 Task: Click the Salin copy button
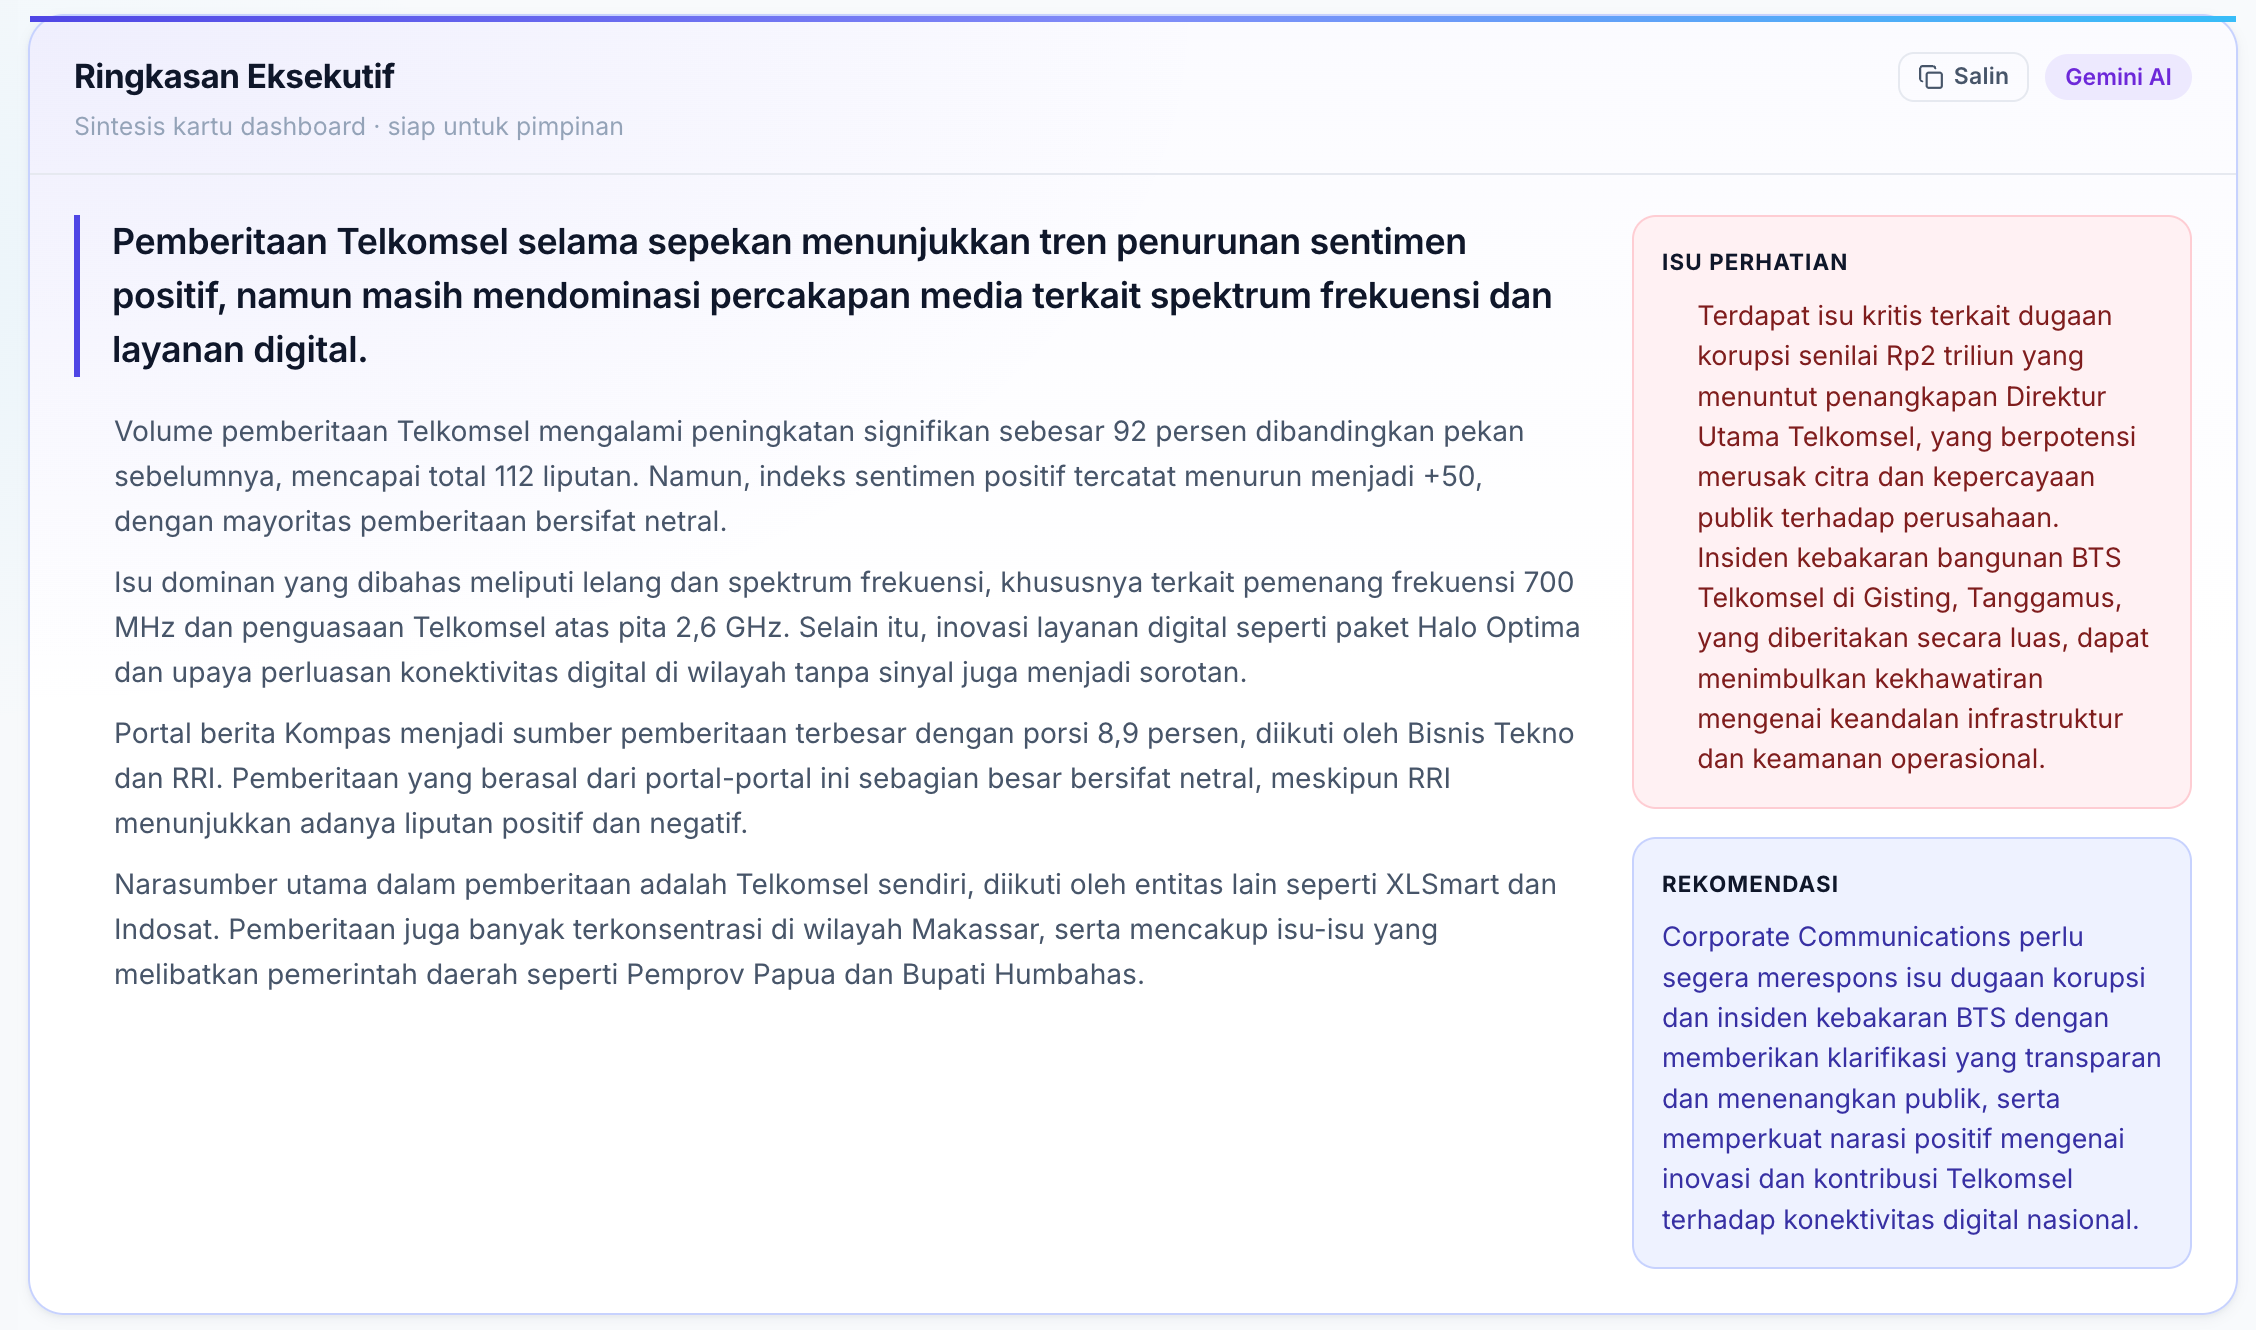[x=1963, y=77]
